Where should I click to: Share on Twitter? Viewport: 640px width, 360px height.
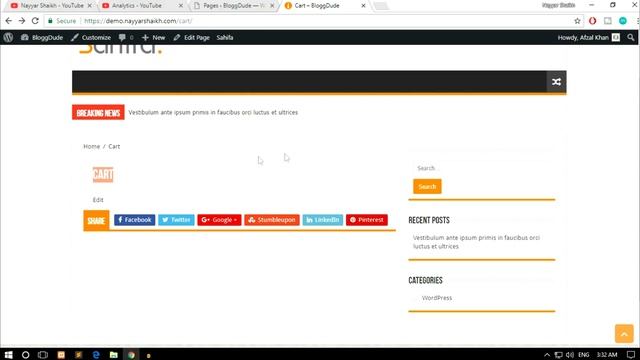(176, 220)
